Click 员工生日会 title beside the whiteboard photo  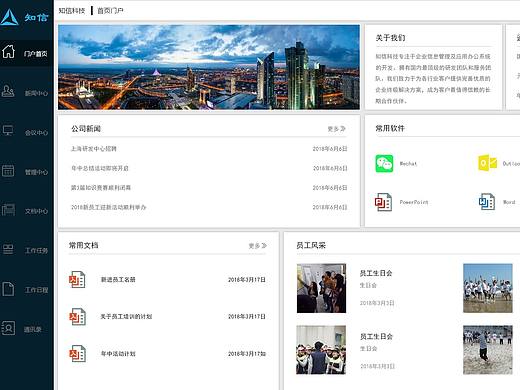coord(376,273)
